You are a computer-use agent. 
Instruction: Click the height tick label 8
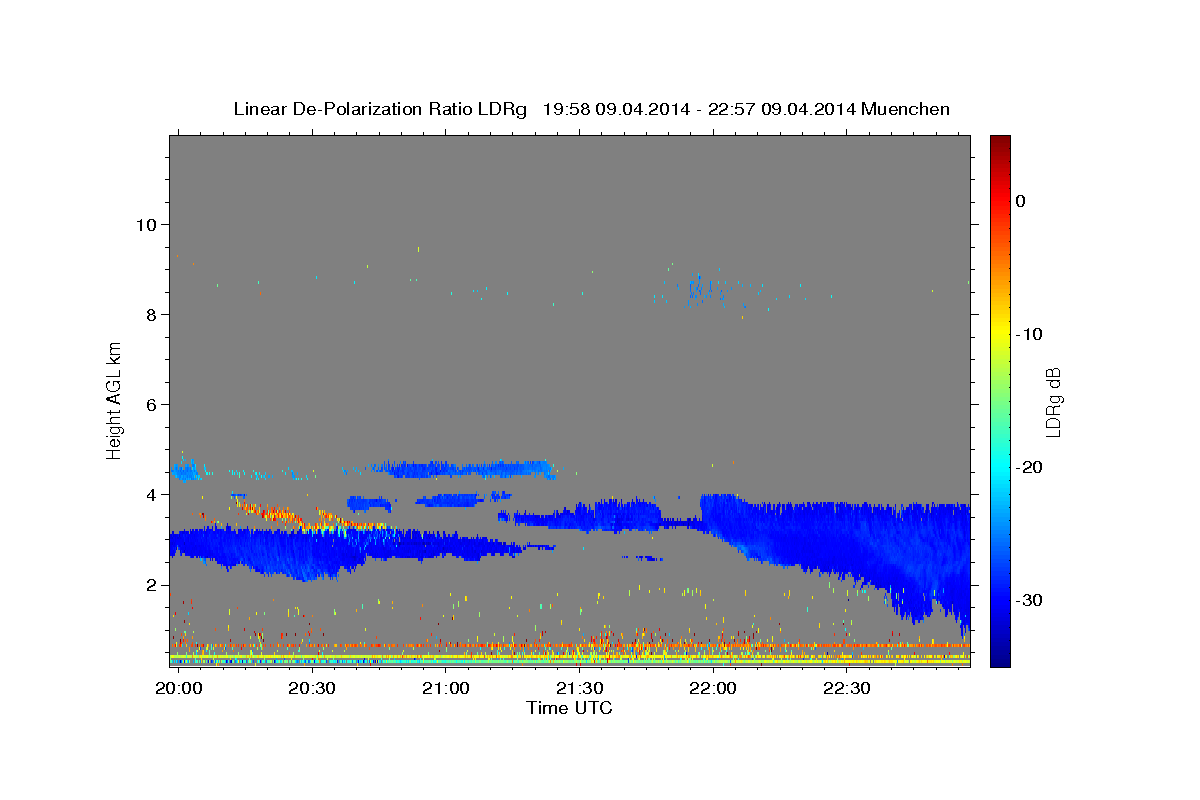(150, 314)
